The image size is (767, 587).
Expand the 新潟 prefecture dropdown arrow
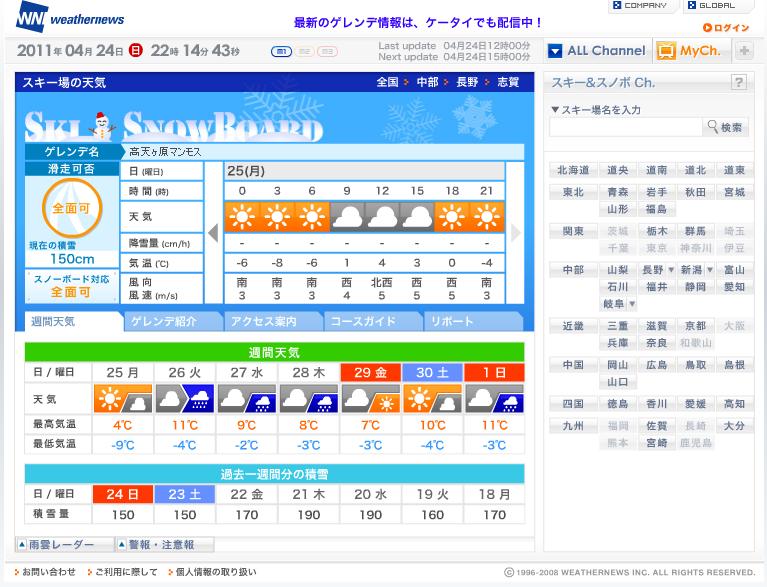710,270
